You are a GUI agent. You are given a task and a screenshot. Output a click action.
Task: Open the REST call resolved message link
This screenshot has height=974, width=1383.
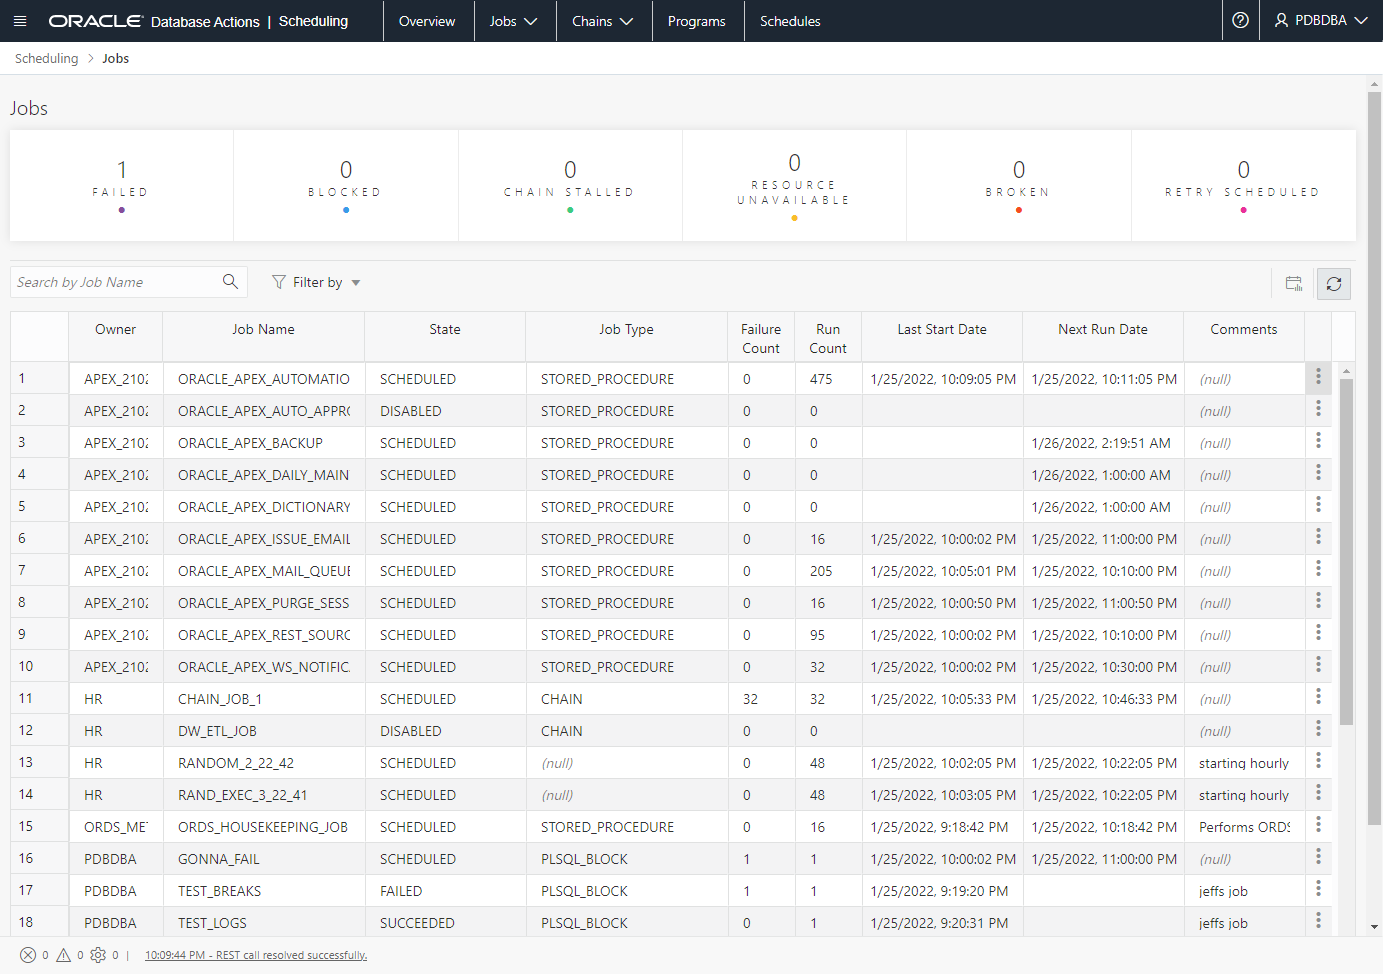point(256,955)
